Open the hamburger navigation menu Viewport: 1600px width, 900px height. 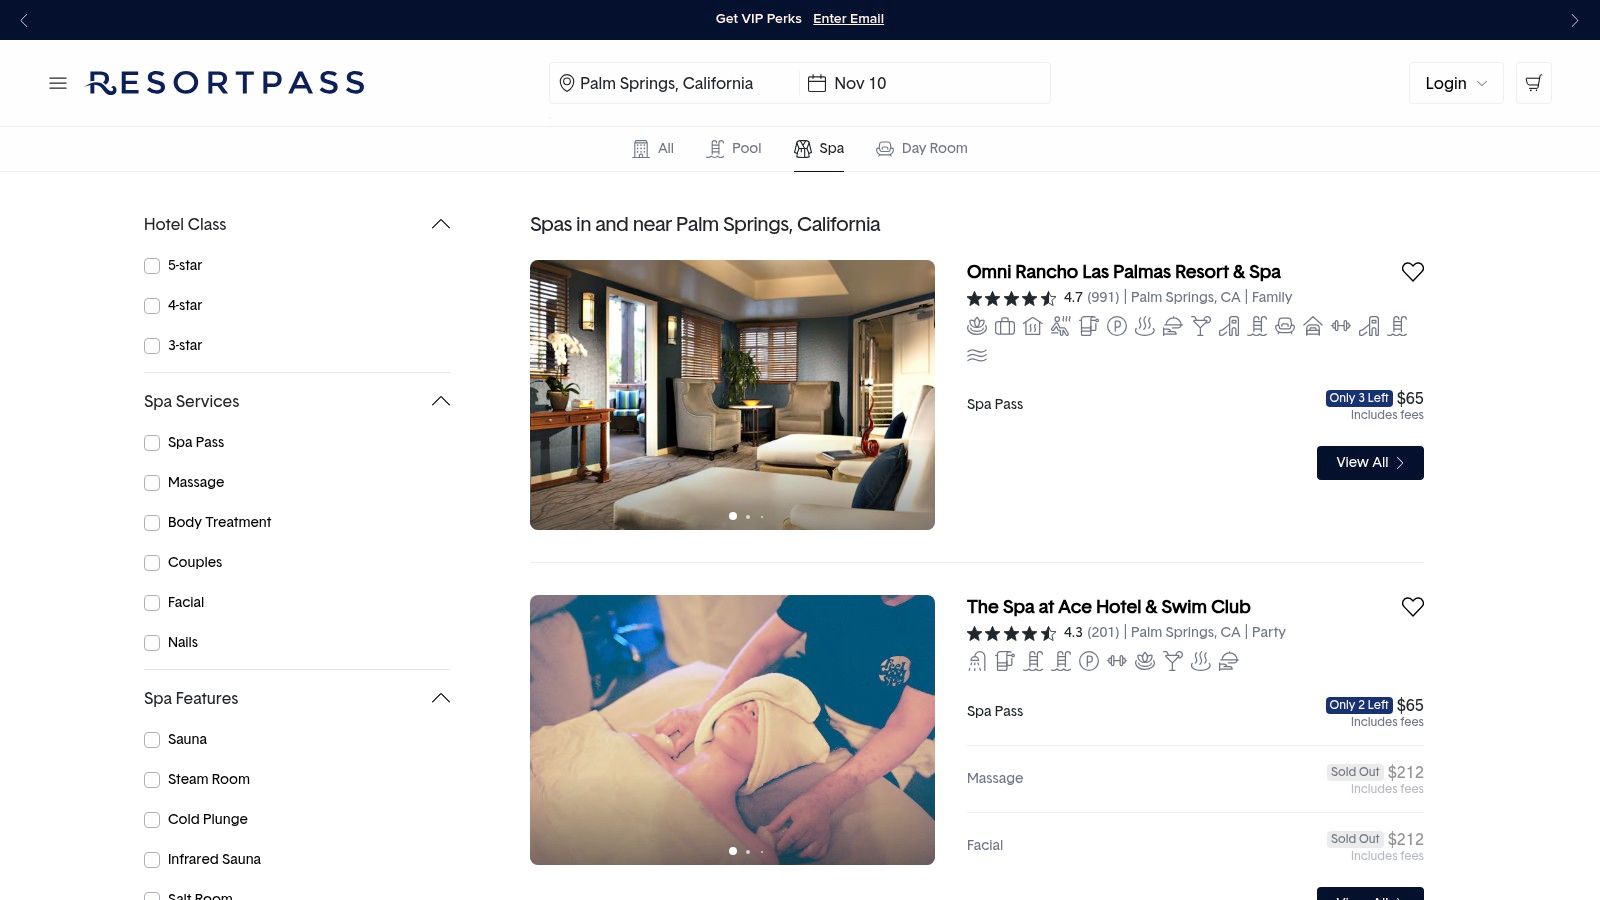(58, 83)
